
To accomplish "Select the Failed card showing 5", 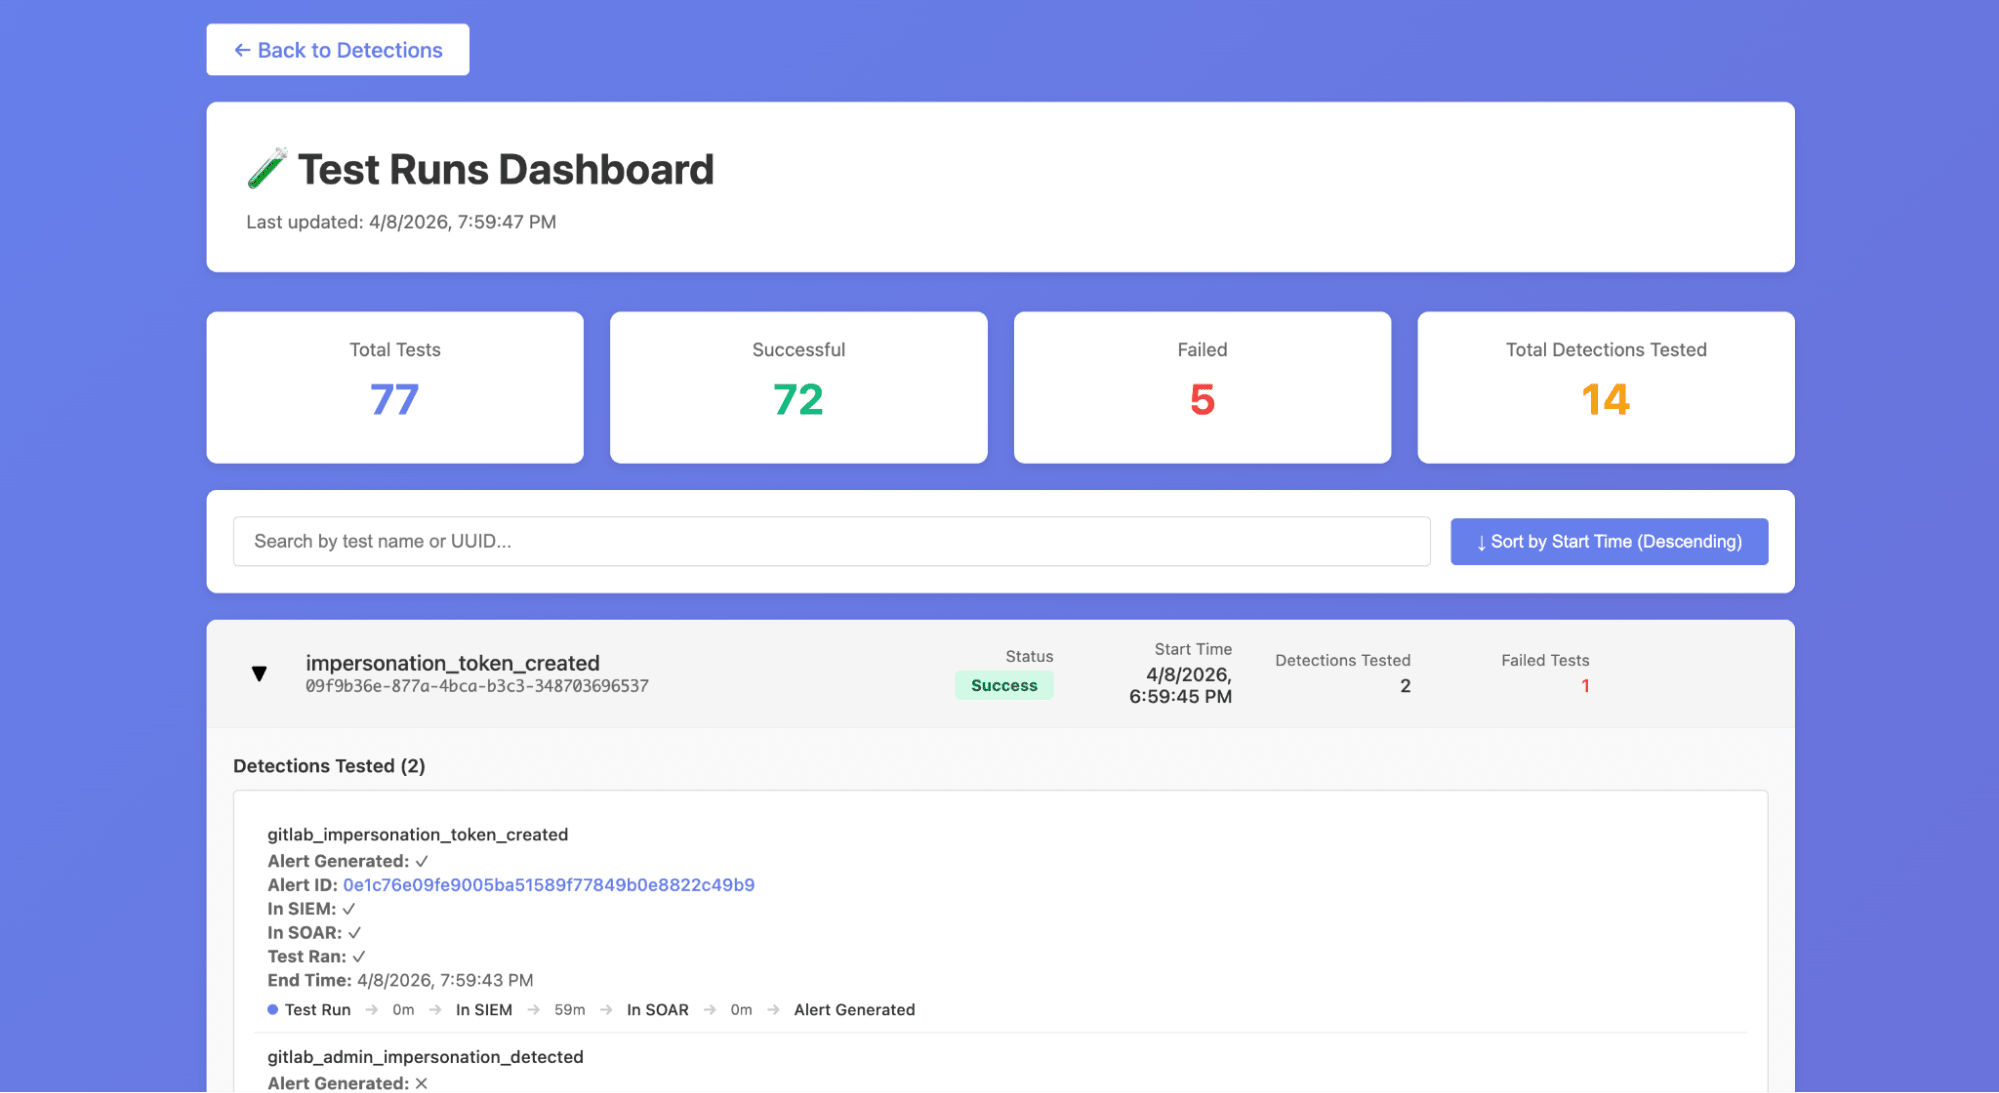I will [x=1202, y=387].
